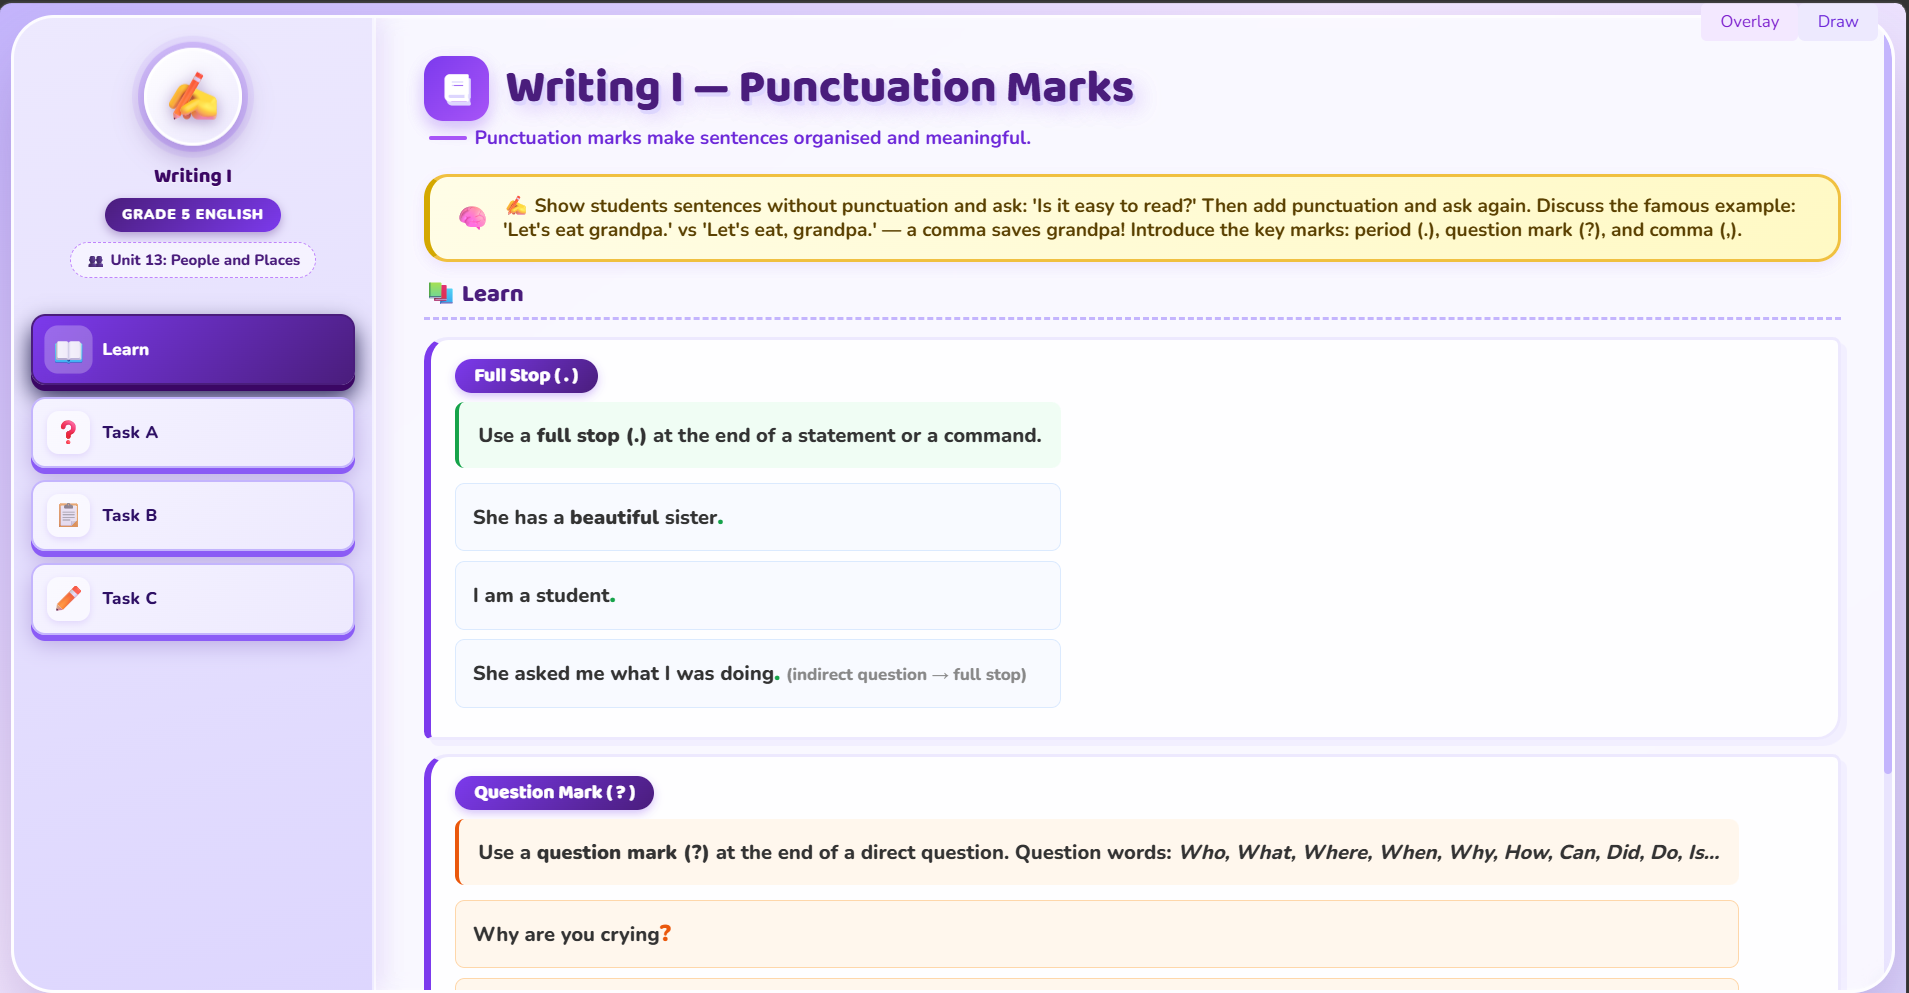
Task: Click the subtitle about punctuation marks
Action: point(752,138)
